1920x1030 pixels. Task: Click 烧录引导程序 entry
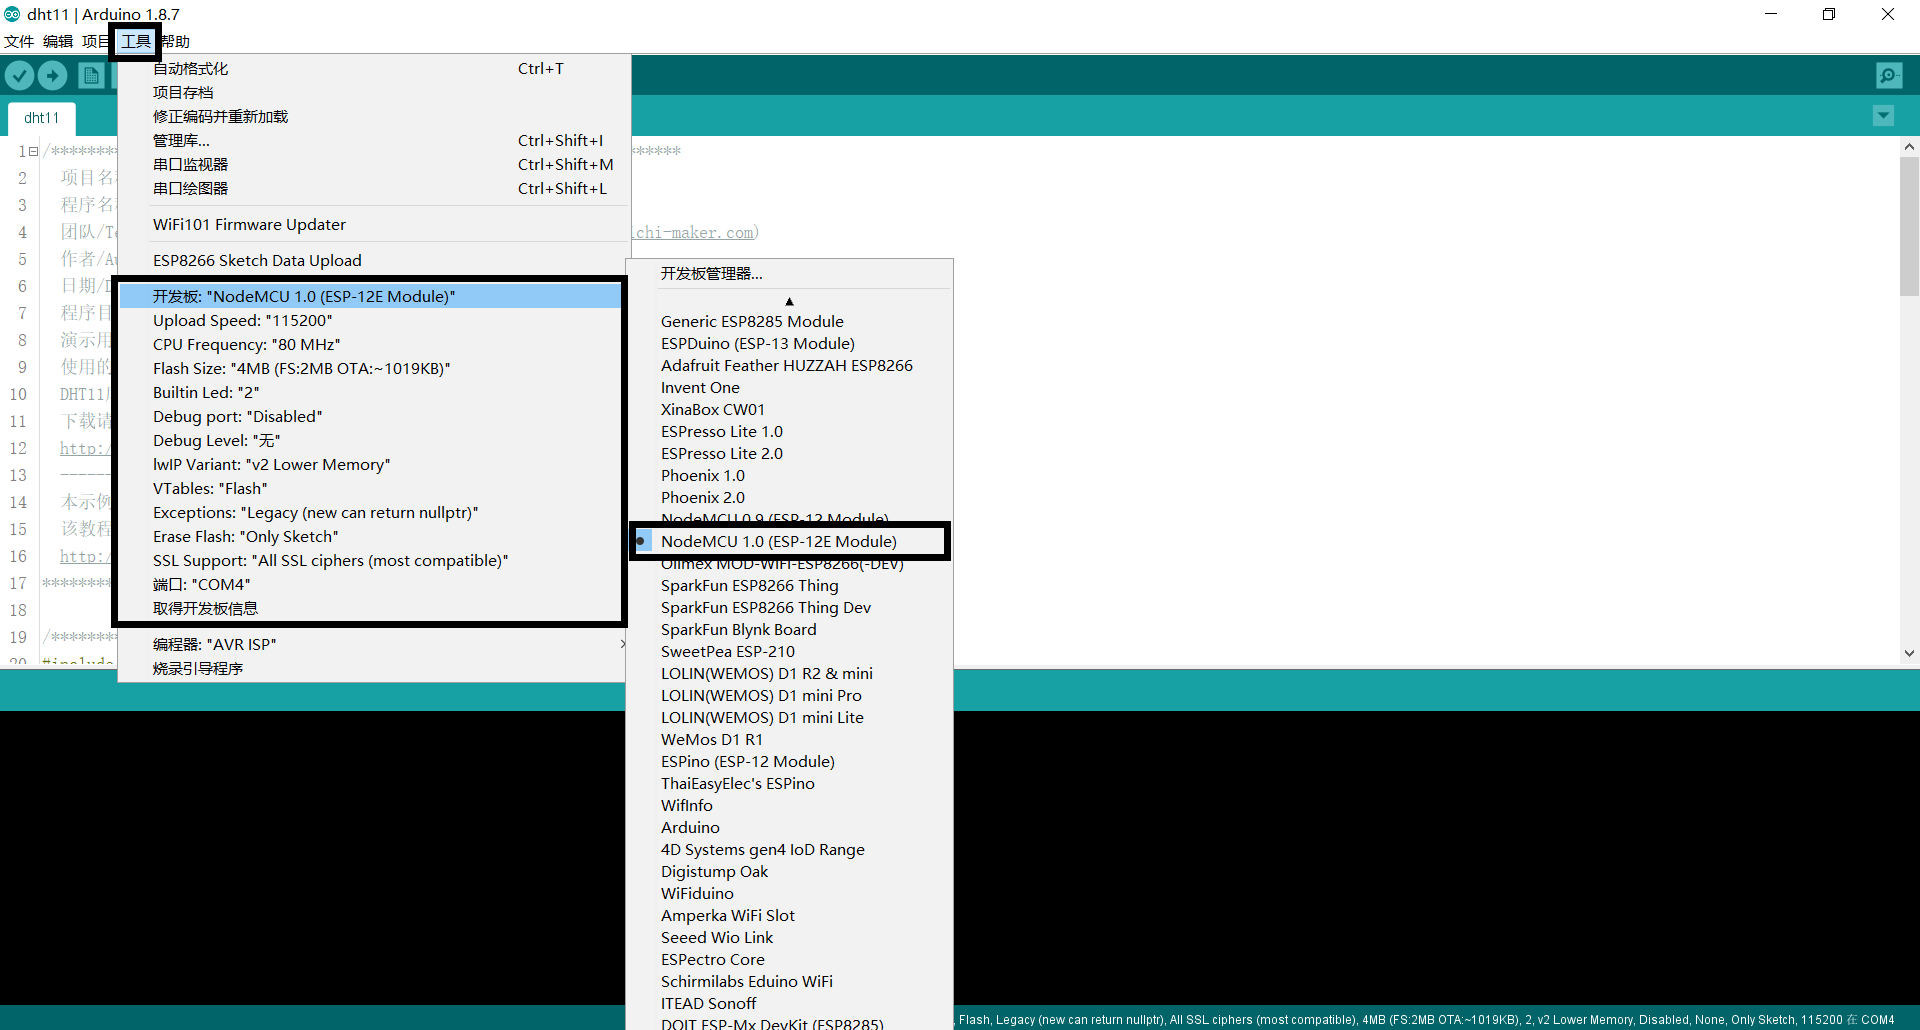tap(372, 669)
